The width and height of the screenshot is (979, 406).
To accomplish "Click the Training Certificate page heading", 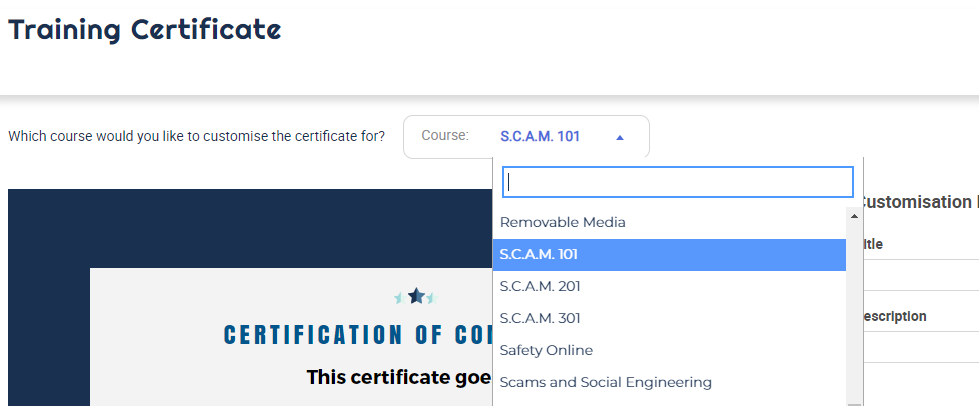I will [x=144, y=29].
